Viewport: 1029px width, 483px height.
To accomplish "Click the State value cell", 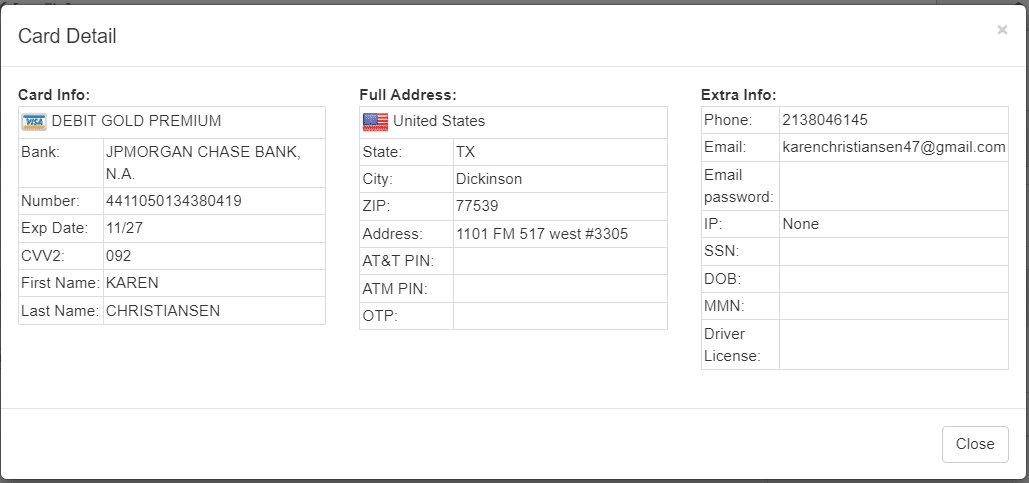I will click(559, 152).
